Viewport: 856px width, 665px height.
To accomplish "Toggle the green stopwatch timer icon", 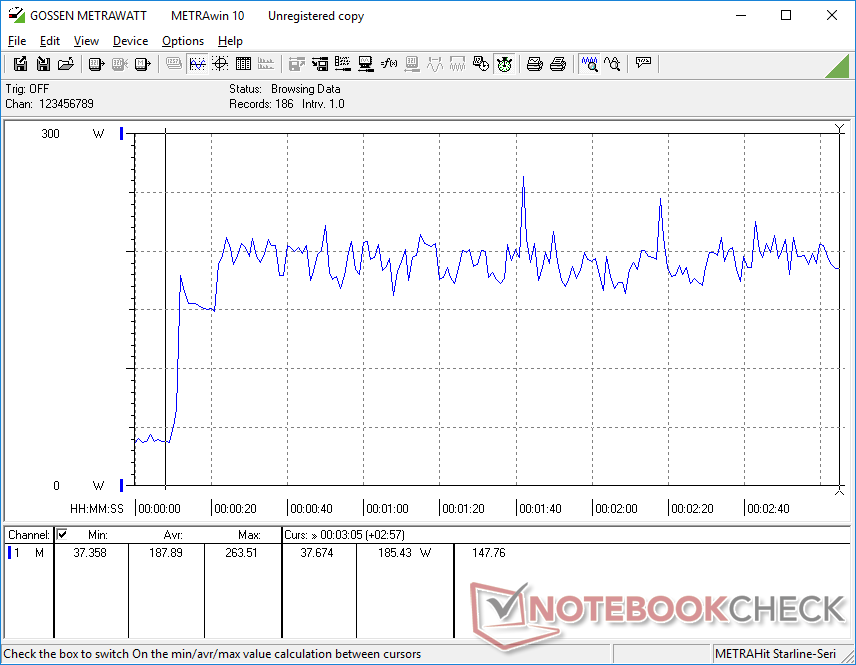I will click(x=504, y=64).
